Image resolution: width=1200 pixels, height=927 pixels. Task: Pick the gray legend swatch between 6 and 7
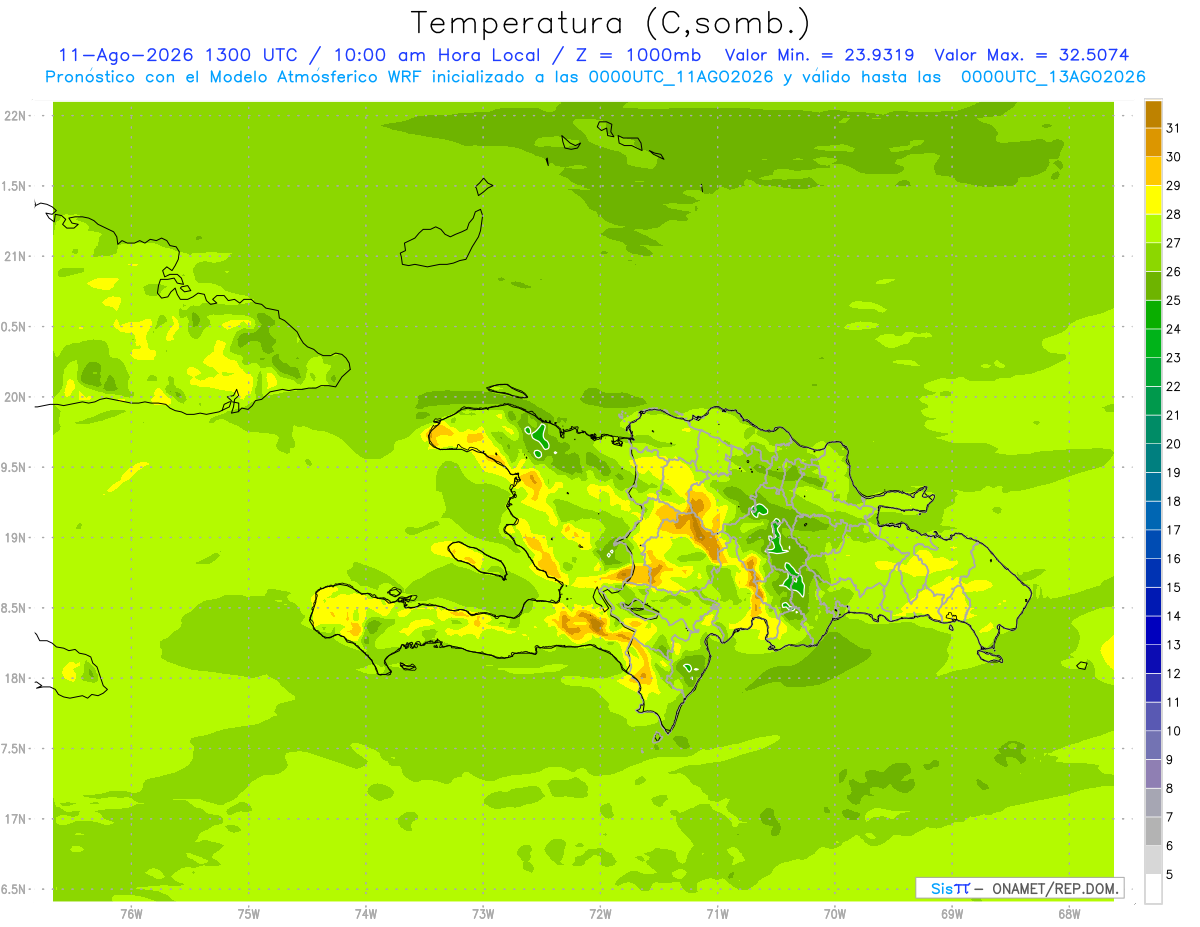point(1153,831)
